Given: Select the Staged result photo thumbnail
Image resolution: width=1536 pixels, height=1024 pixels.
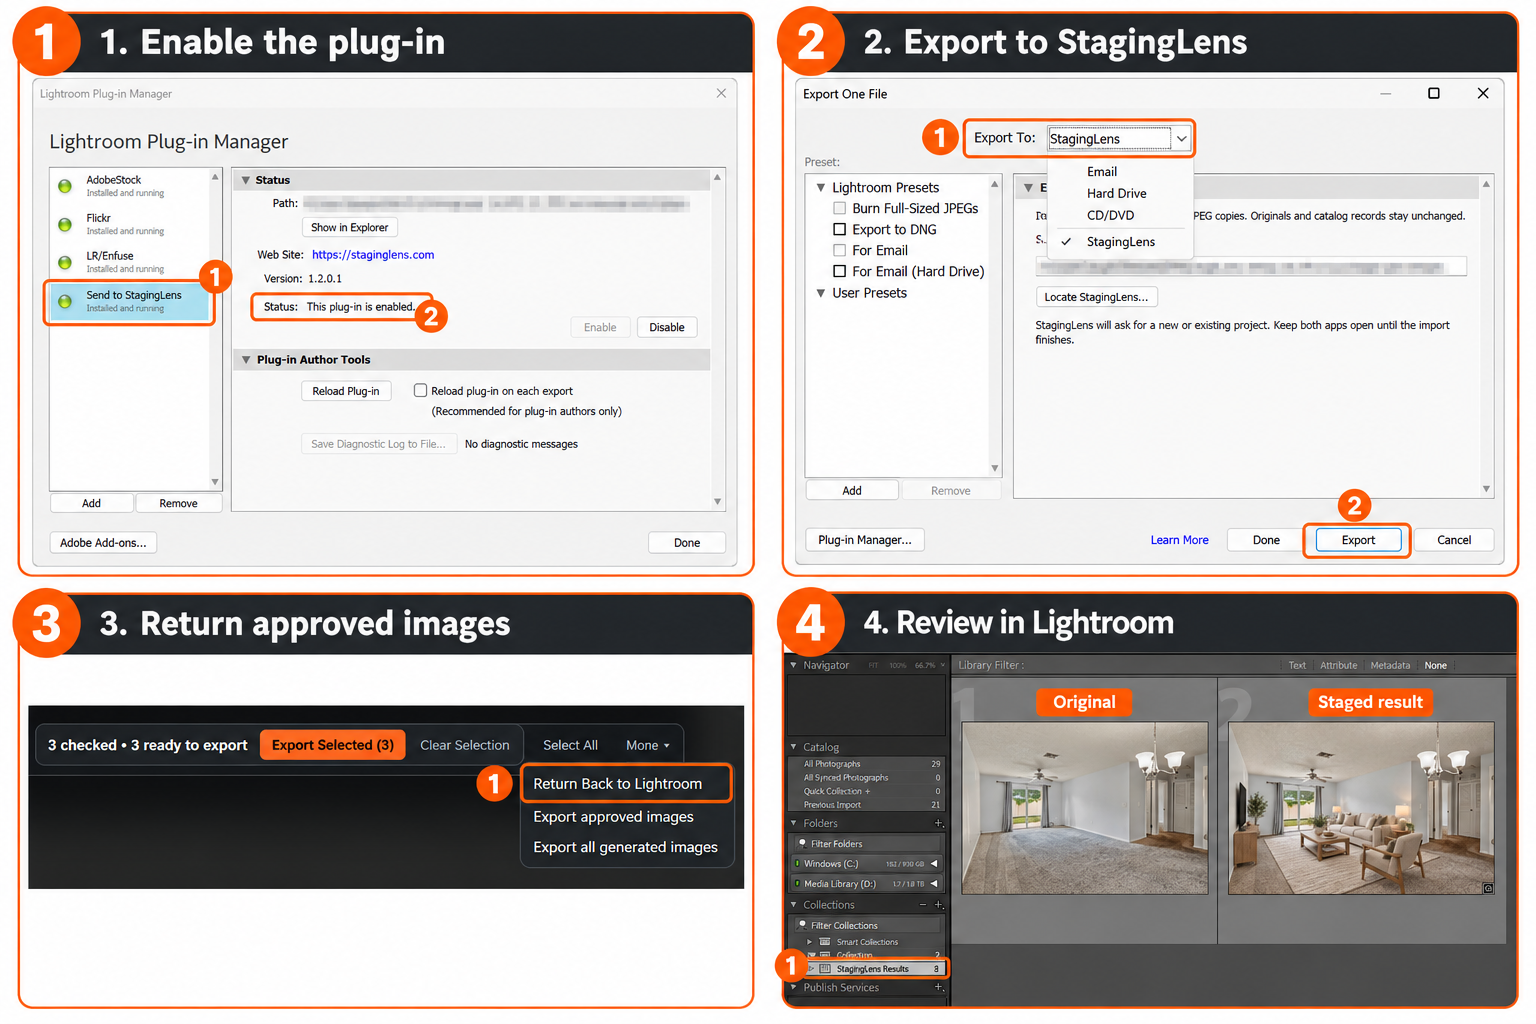Looking at the screenshot, I should pos(1361,808).
